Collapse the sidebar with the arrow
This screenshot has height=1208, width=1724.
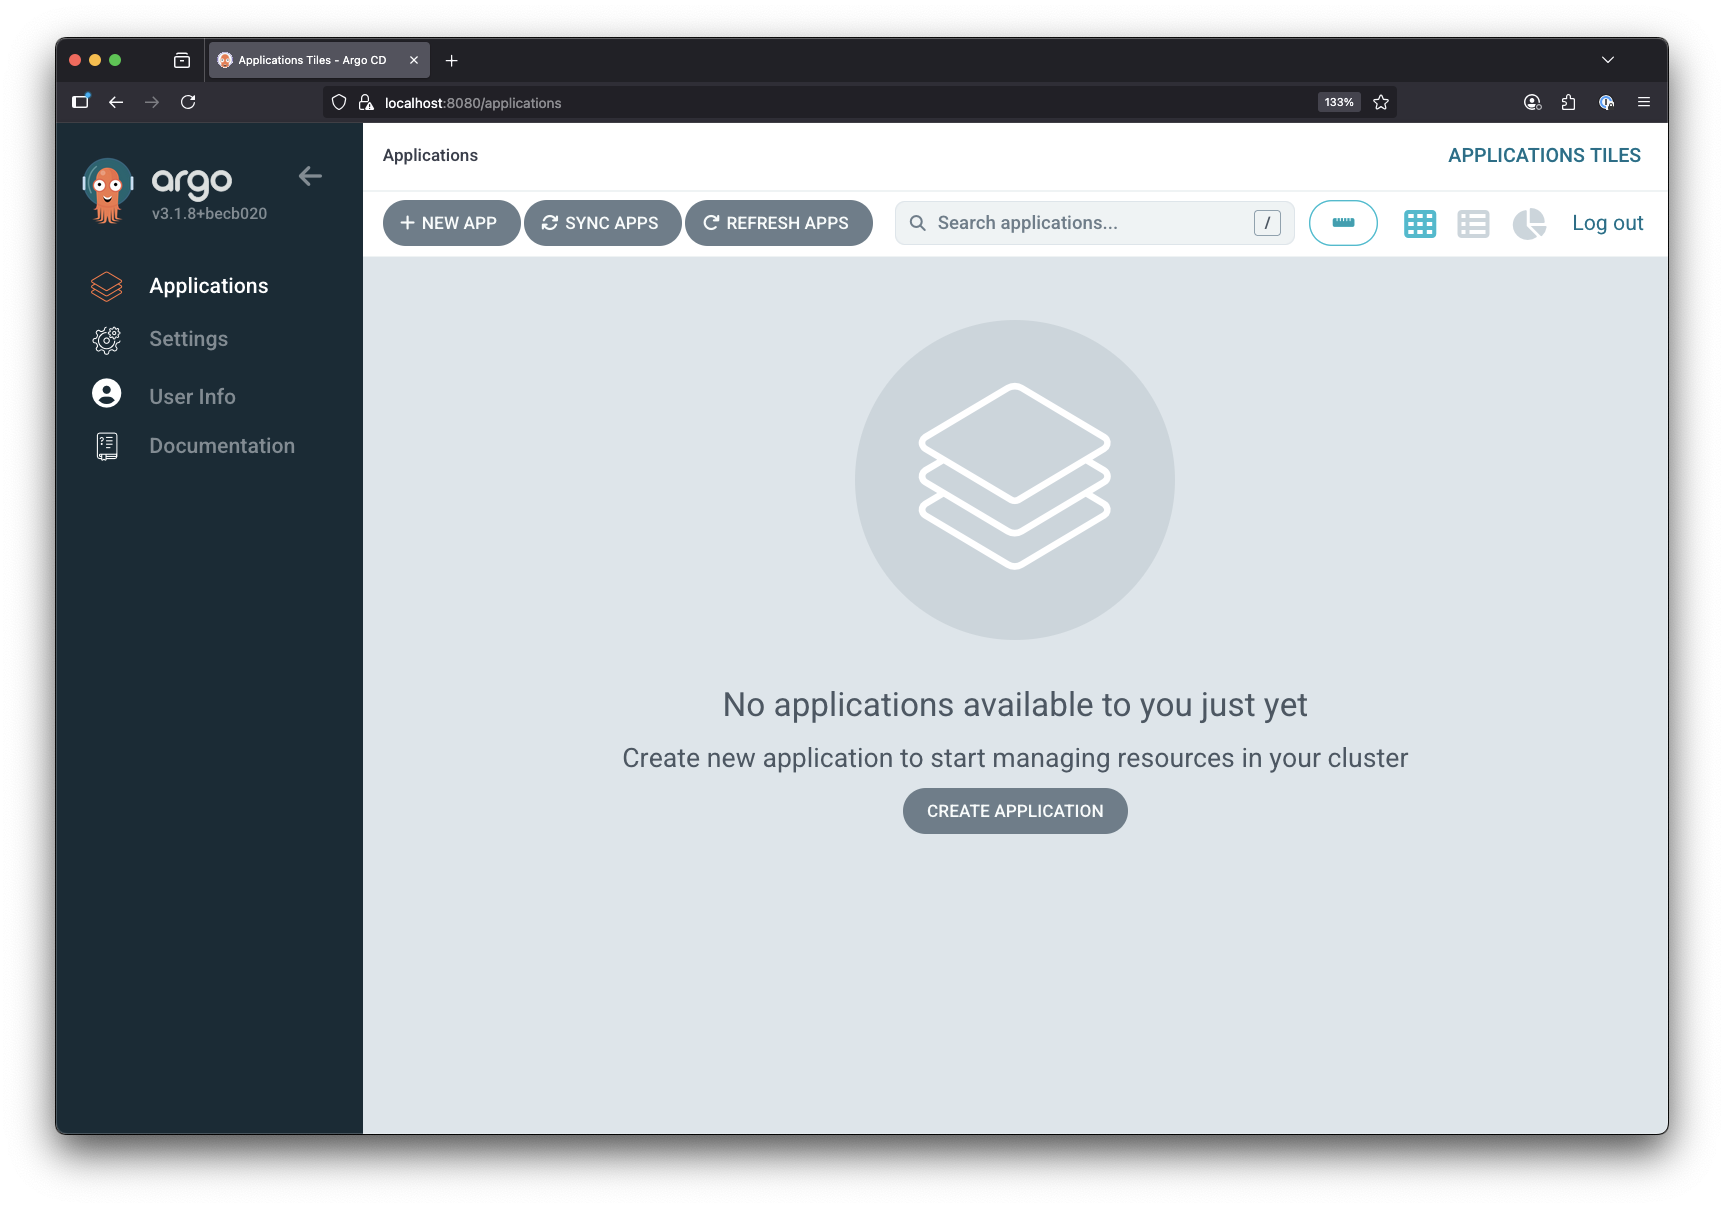pyautogui.click(x=310, y=176)
